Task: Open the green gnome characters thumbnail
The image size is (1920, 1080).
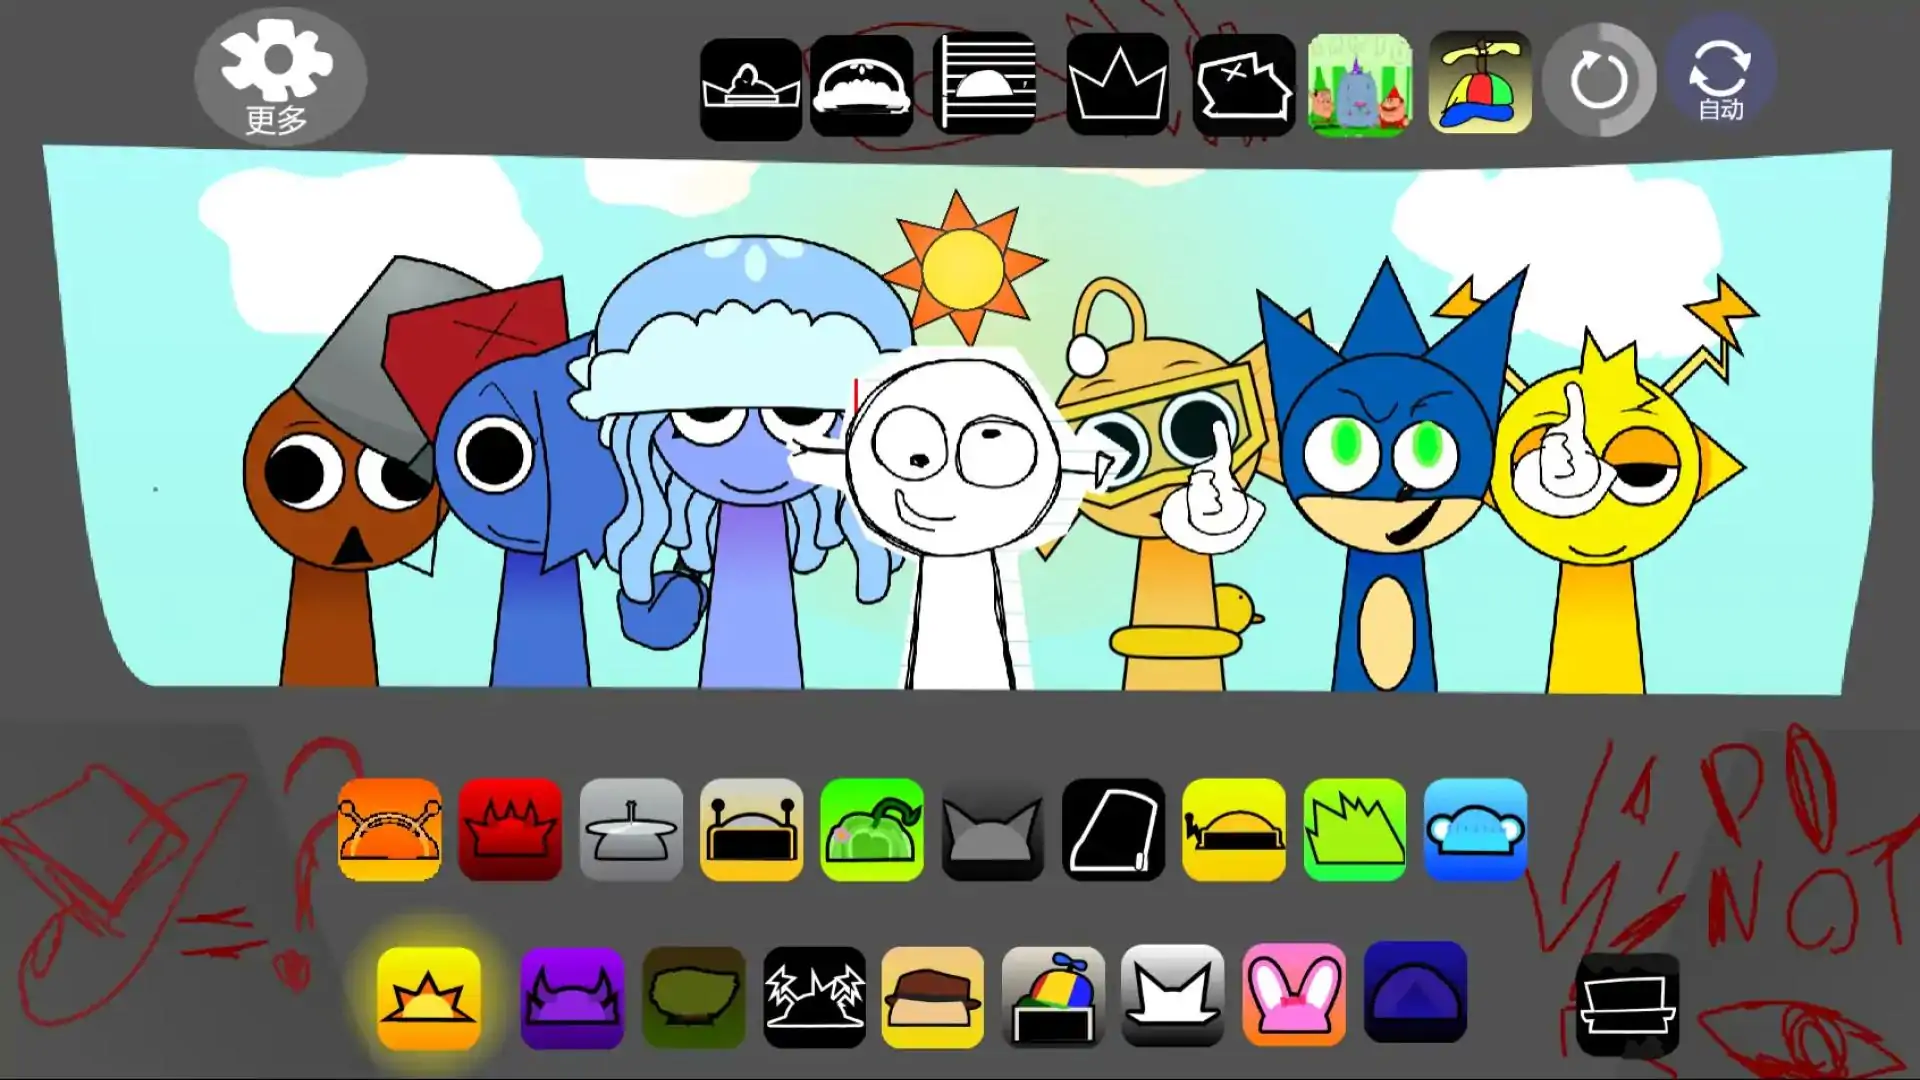Action: [x=1360, y=85]
